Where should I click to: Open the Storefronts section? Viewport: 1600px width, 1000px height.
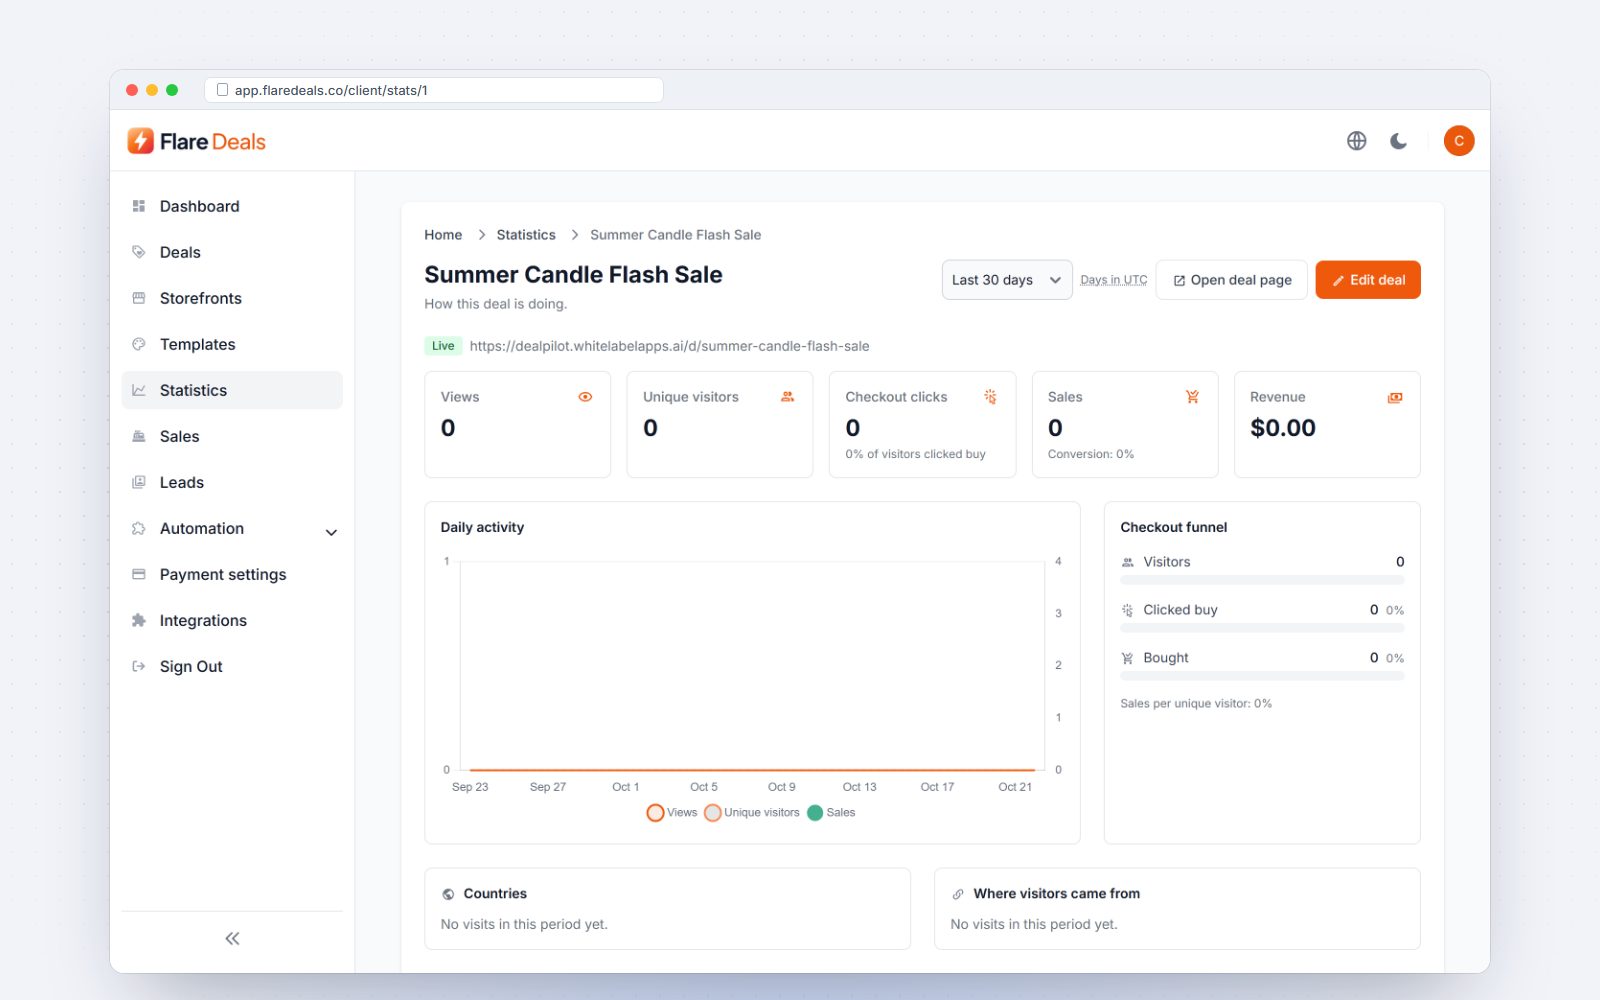pyautogui.click(x=232, y=298)
